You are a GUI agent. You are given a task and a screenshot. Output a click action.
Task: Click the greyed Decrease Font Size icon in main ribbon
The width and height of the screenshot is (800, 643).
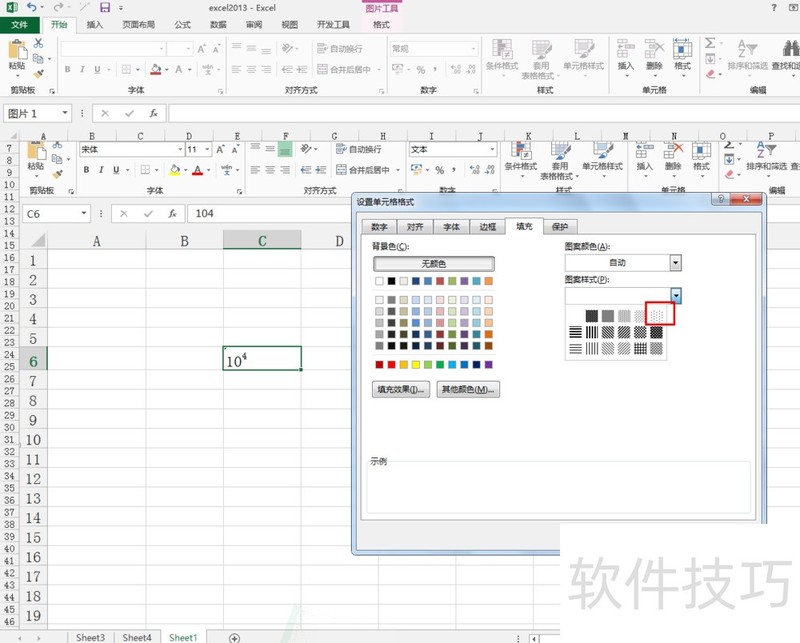pos(216,49)
